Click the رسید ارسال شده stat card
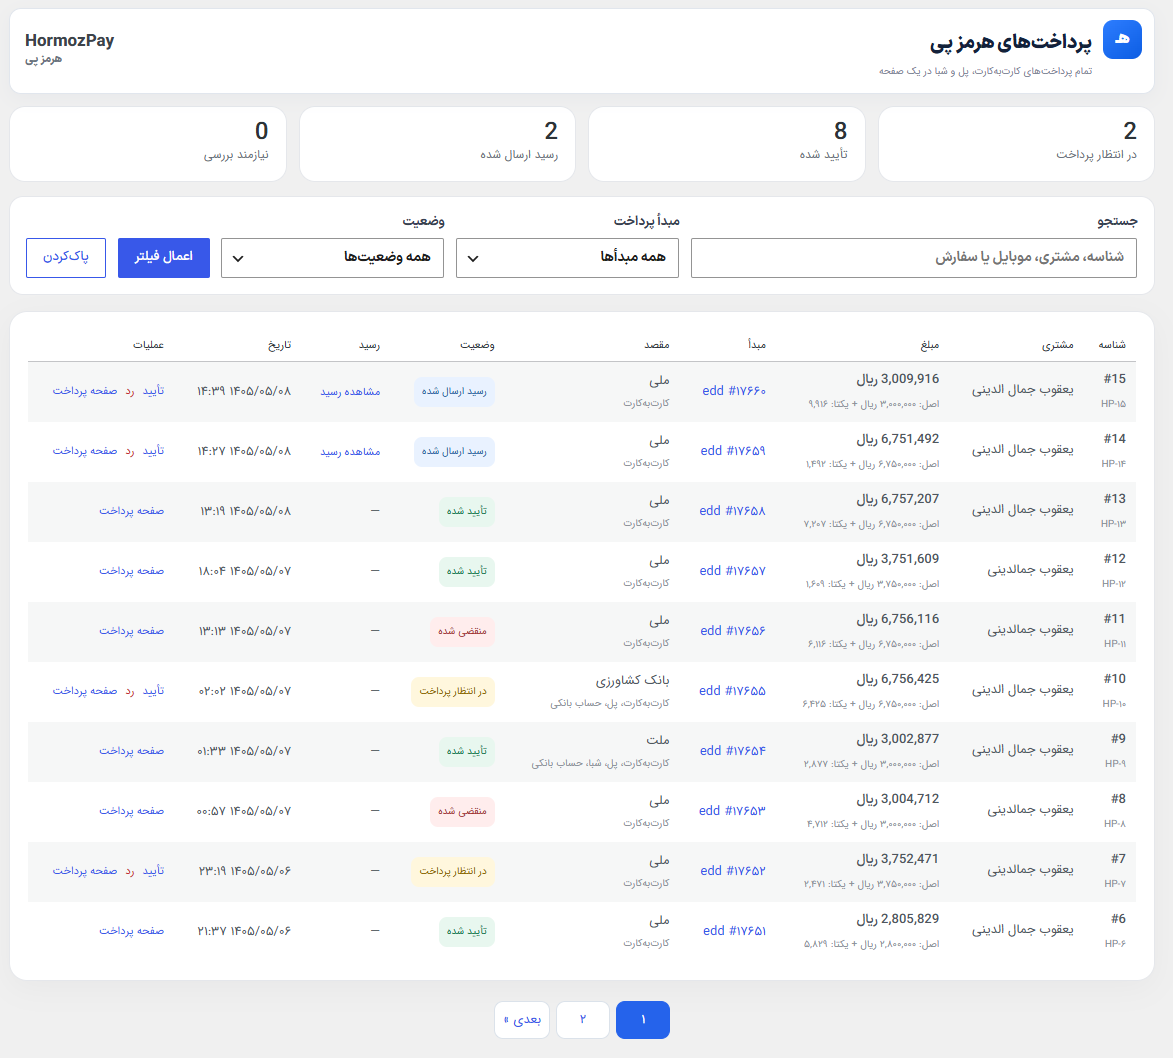The height and width of the screenshot is (1058, 1173). [438, 144]
